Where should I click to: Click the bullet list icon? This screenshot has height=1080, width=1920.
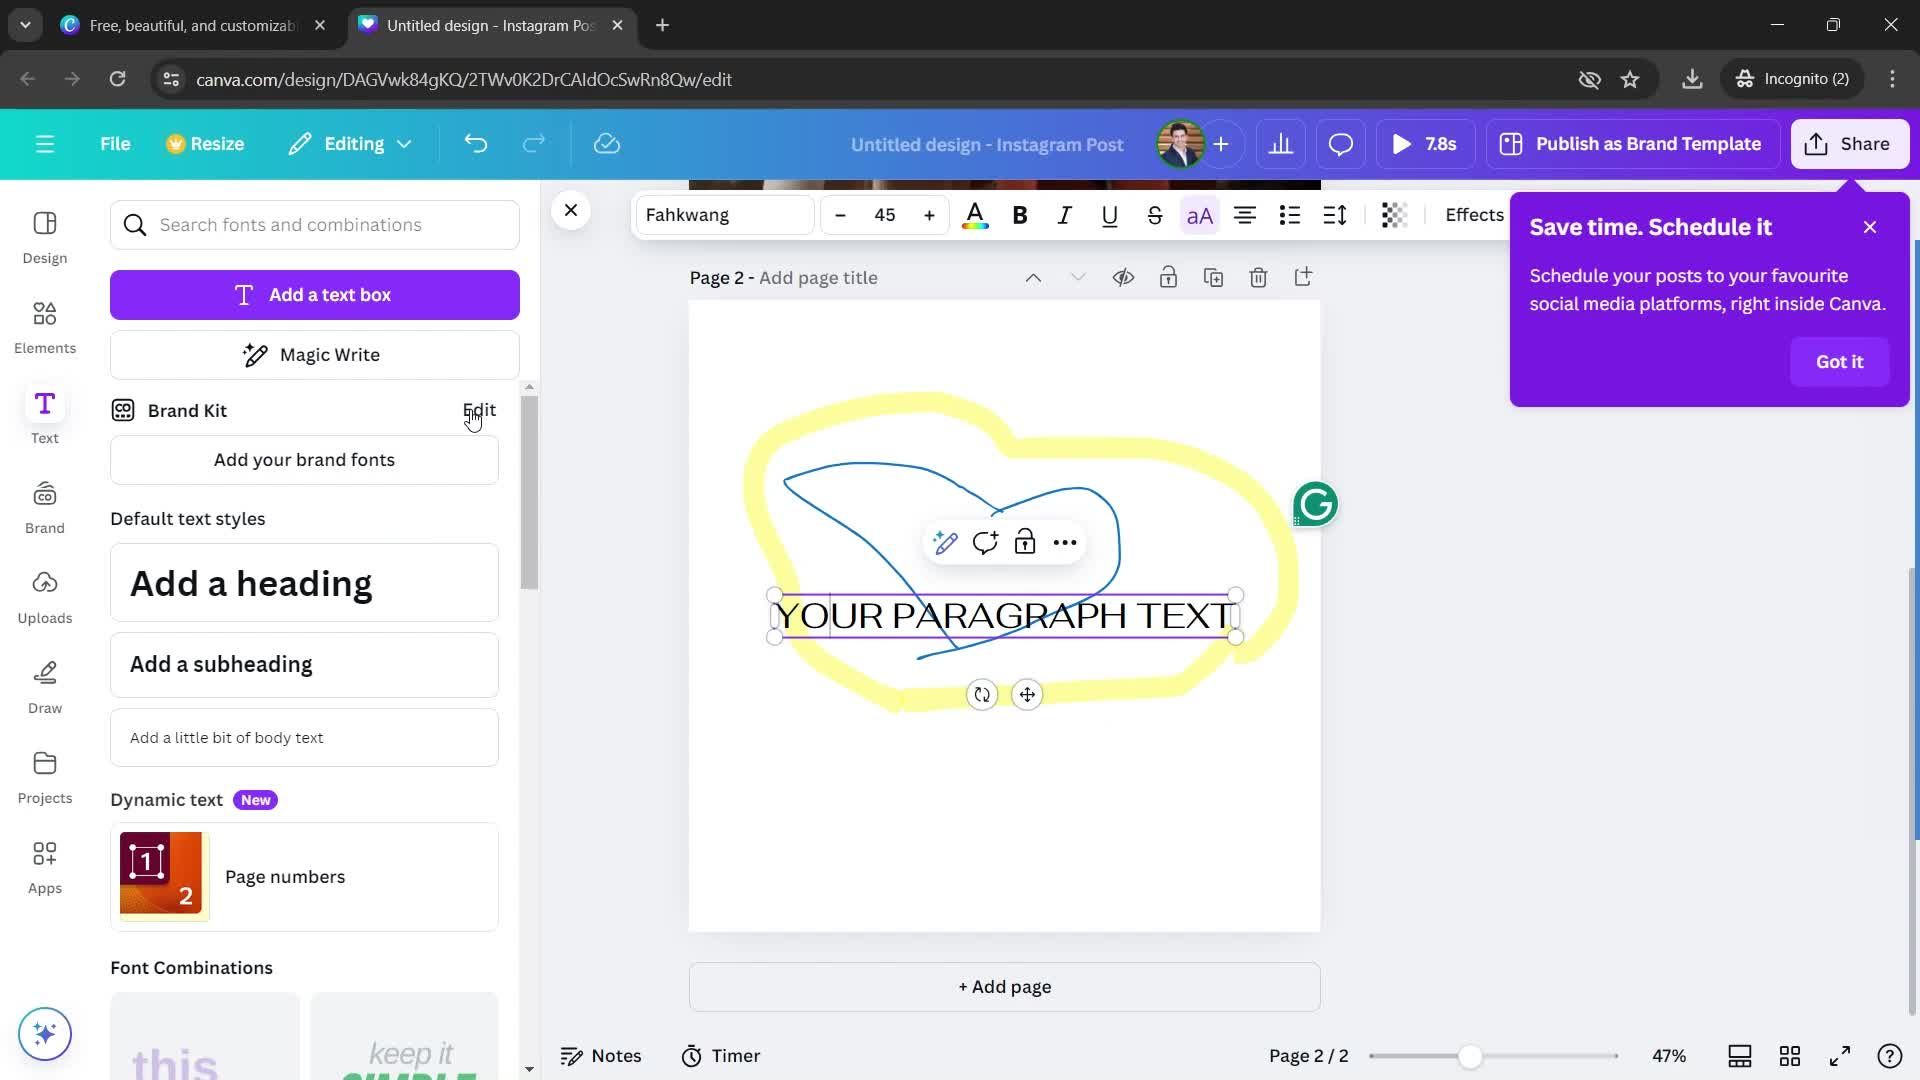click(x=1290, y=214)
